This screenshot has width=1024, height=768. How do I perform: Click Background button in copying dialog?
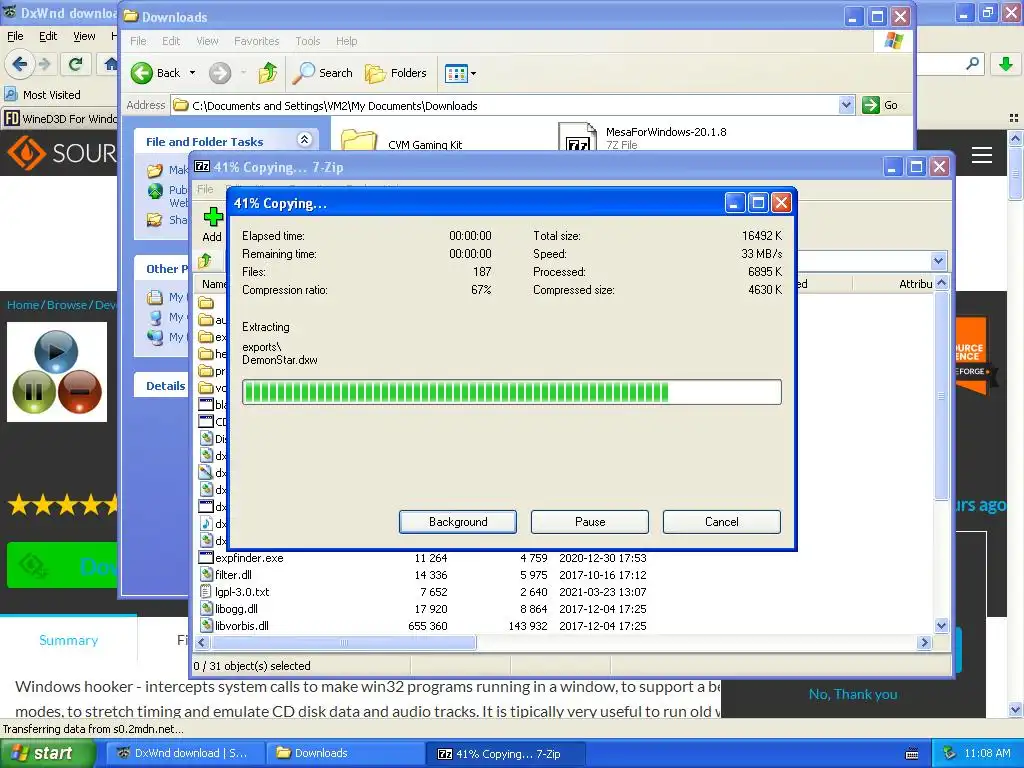pos(458,522)
